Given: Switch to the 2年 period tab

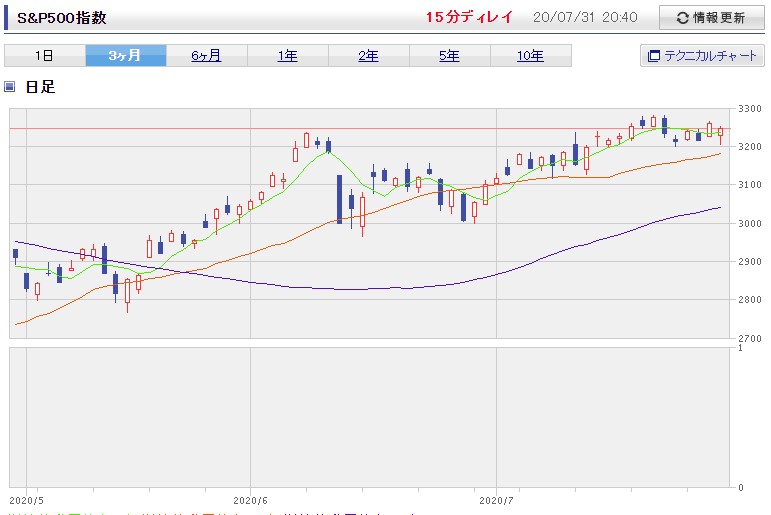Looking at the screenshot, I should [x=369, y=56].
